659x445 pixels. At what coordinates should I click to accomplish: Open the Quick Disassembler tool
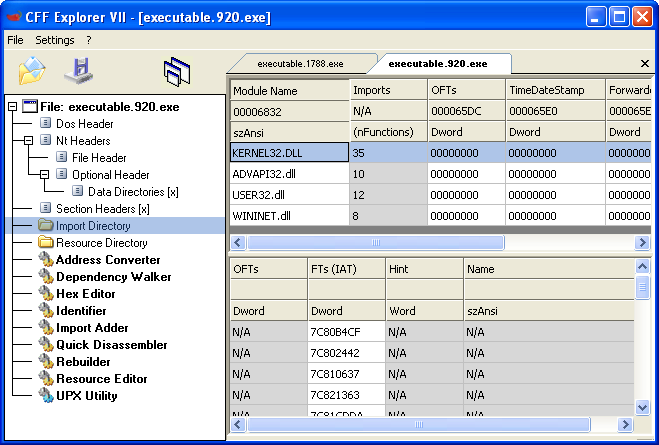coord(111,345)
